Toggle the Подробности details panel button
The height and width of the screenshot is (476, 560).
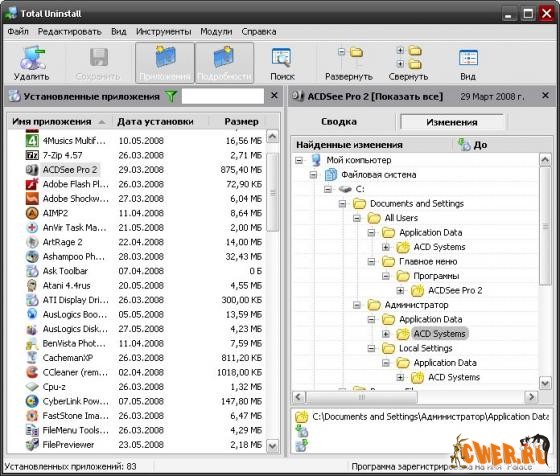click(224, 63)
